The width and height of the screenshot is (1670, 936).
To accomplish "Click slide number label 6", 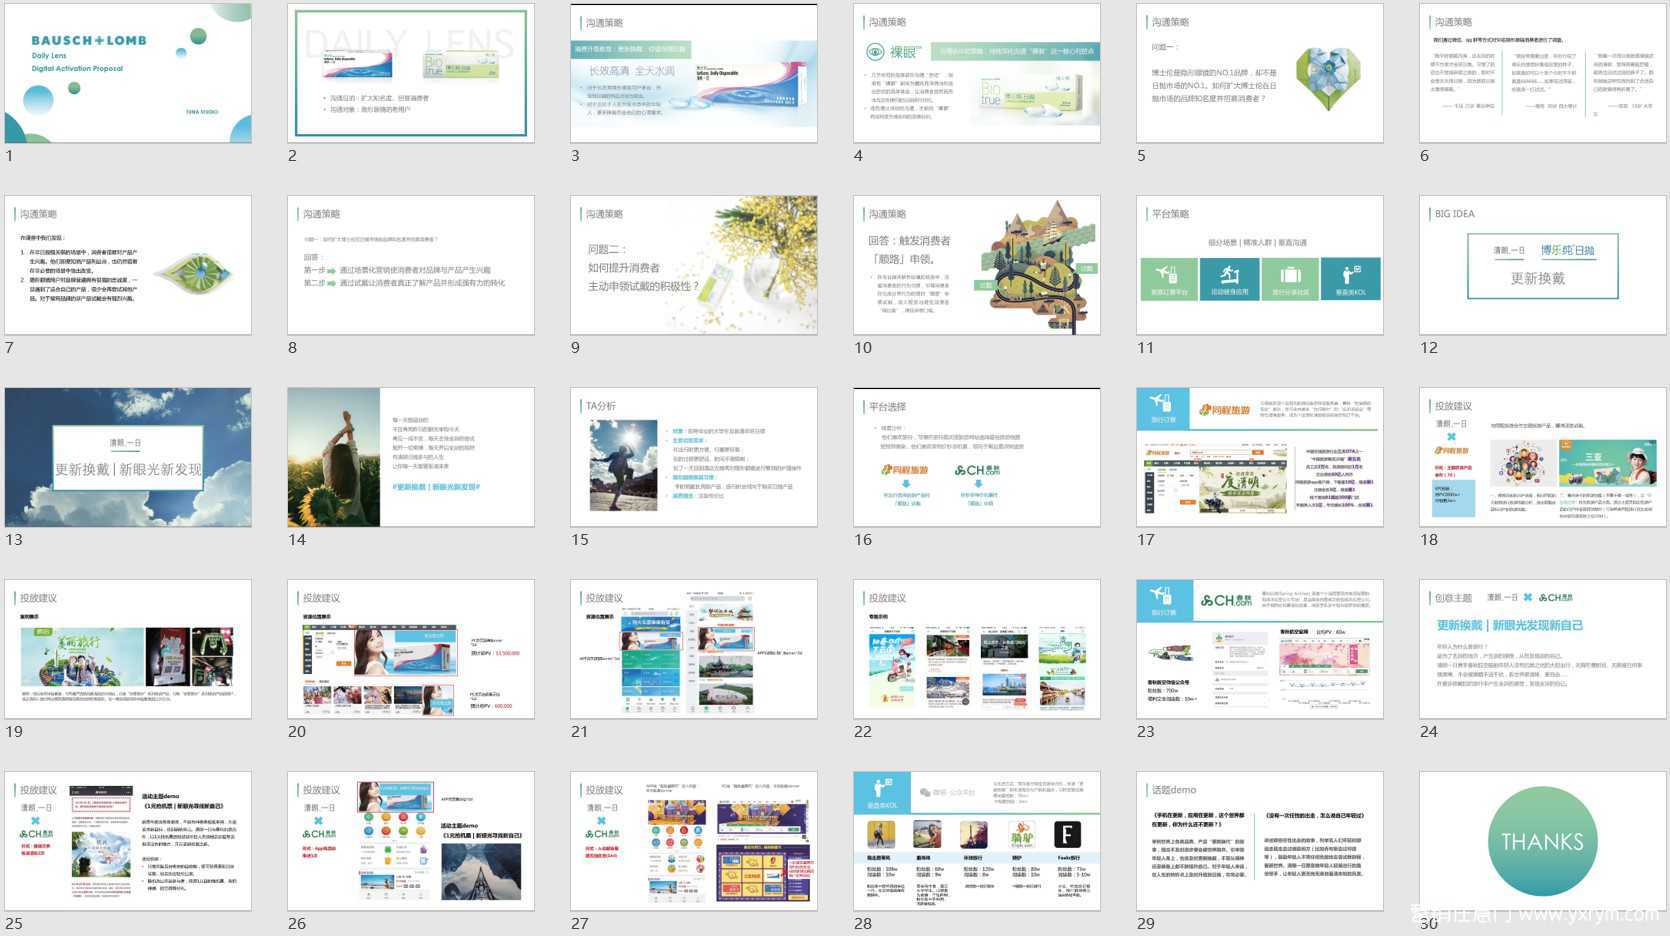I will point(1425,156).
